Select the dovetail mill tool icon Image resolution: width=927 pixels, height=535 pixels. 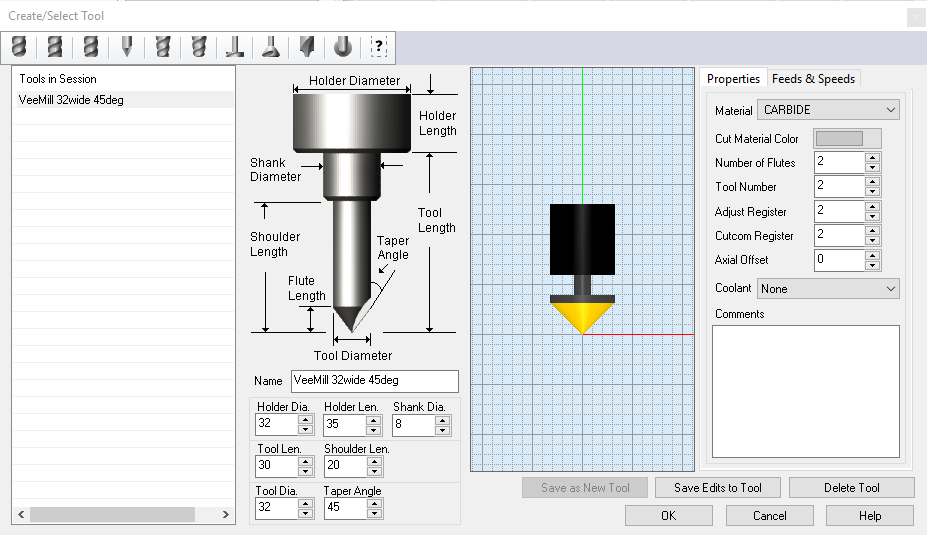pyautogui.click(x=271, y=47)
